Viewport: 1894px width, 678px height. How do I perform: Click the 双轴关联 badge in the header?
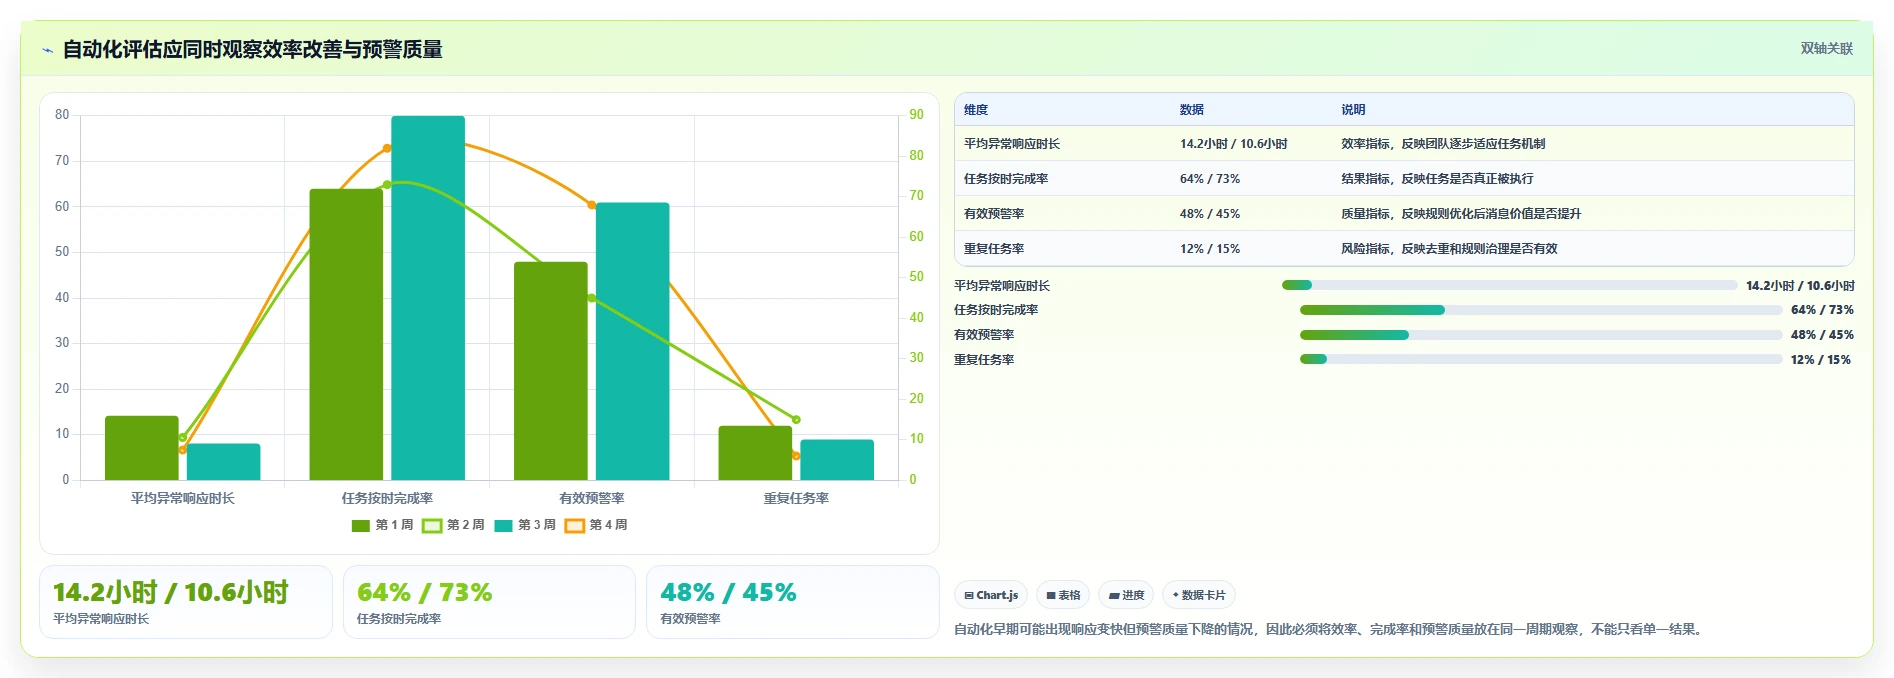pyautogui.click(x=1826, y=49)
